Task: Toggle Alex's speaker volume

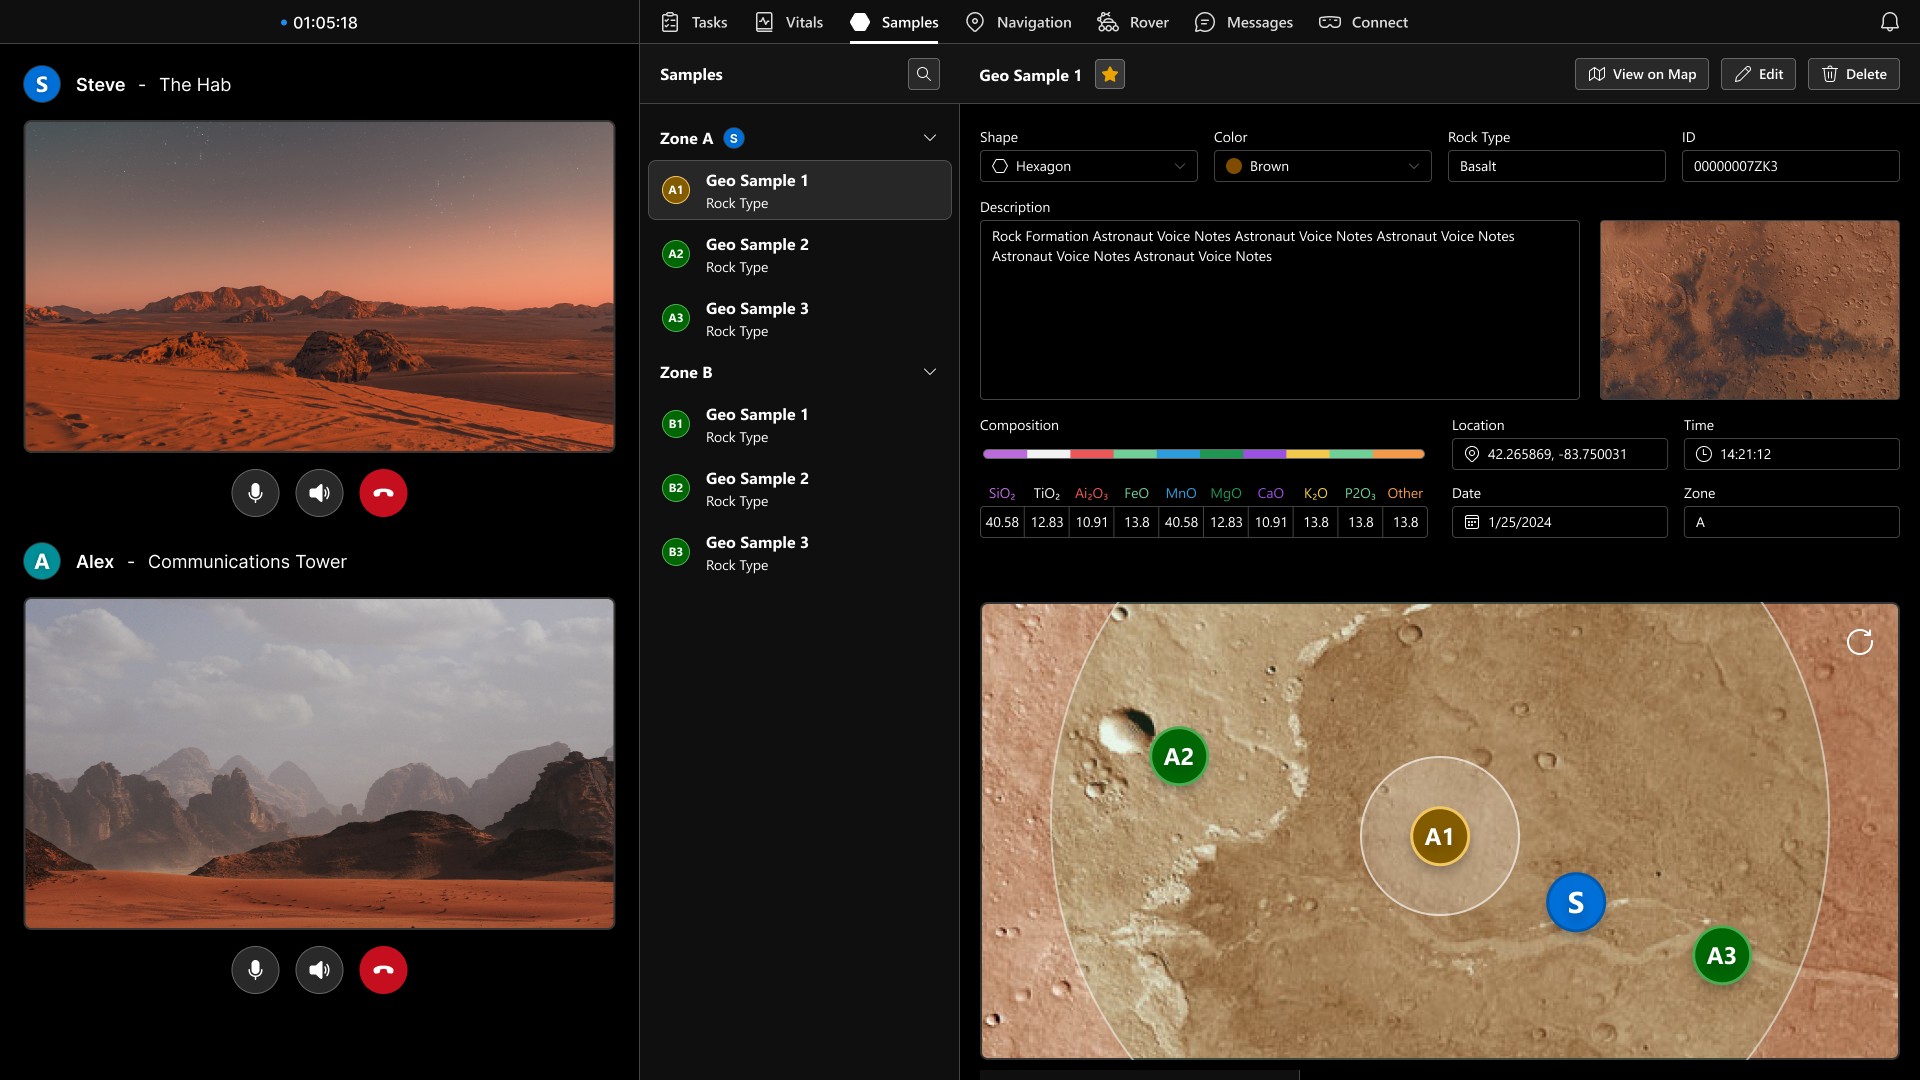Action: [x=319, y=970]
